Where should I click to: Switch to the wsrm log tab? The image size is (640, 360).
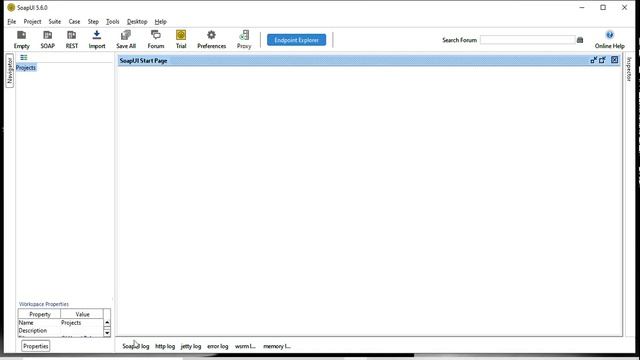pos(245,346)
